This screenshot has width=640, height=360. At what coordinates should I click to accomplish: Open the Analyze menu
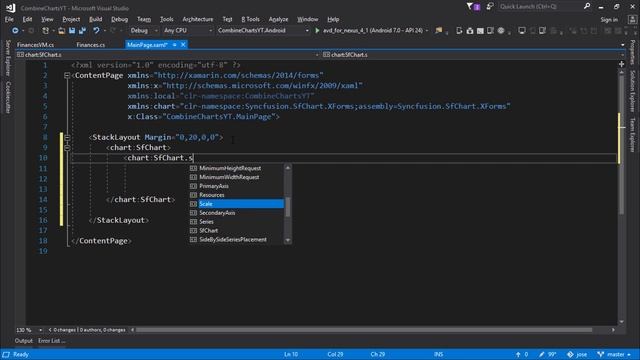coord(278,19)
